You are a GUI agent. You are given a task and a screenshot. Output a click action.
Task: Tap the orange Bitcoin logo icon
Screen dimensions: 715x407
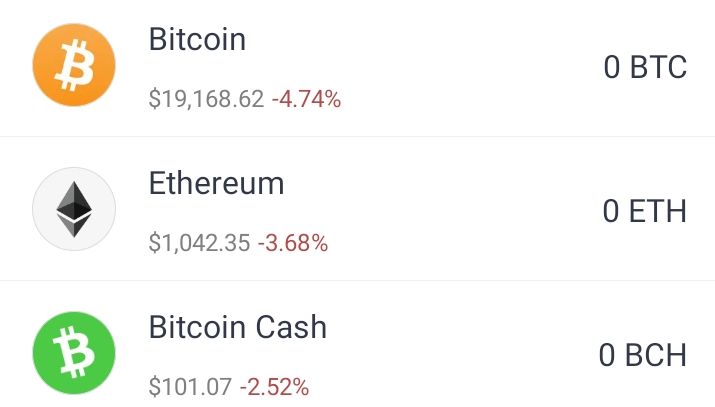[x=74, y=65]
